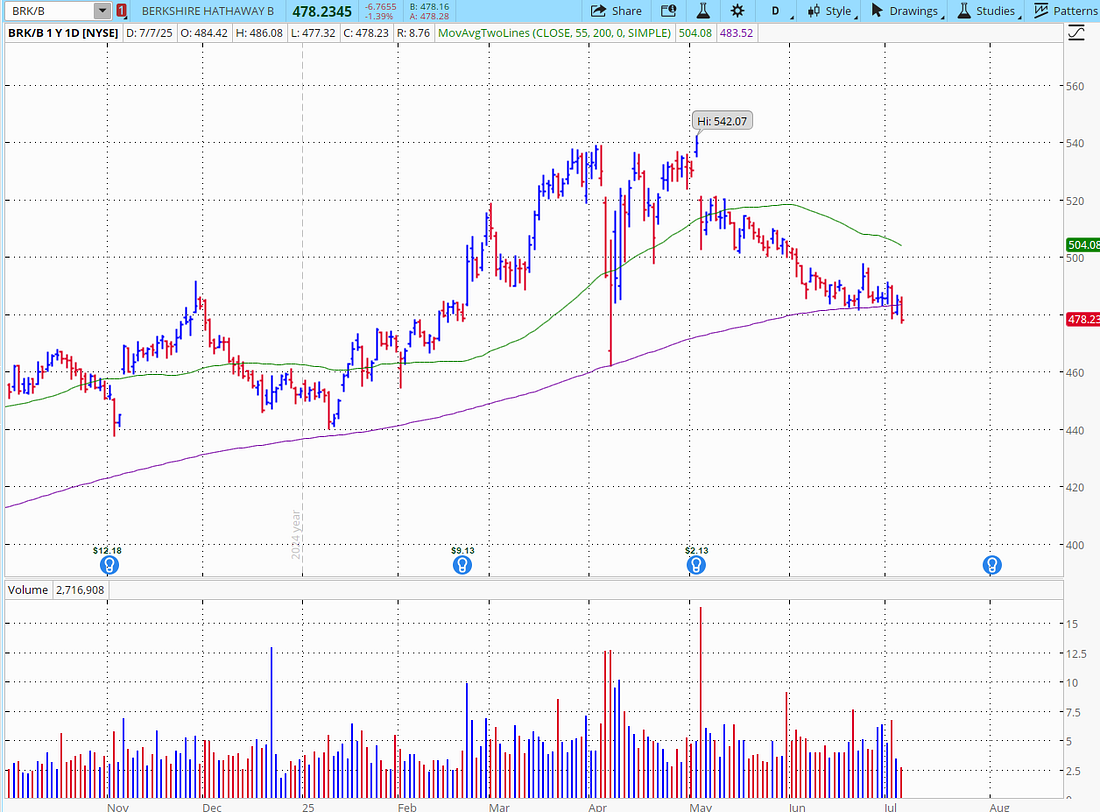Click the green 504.08 value in study header

695,33
